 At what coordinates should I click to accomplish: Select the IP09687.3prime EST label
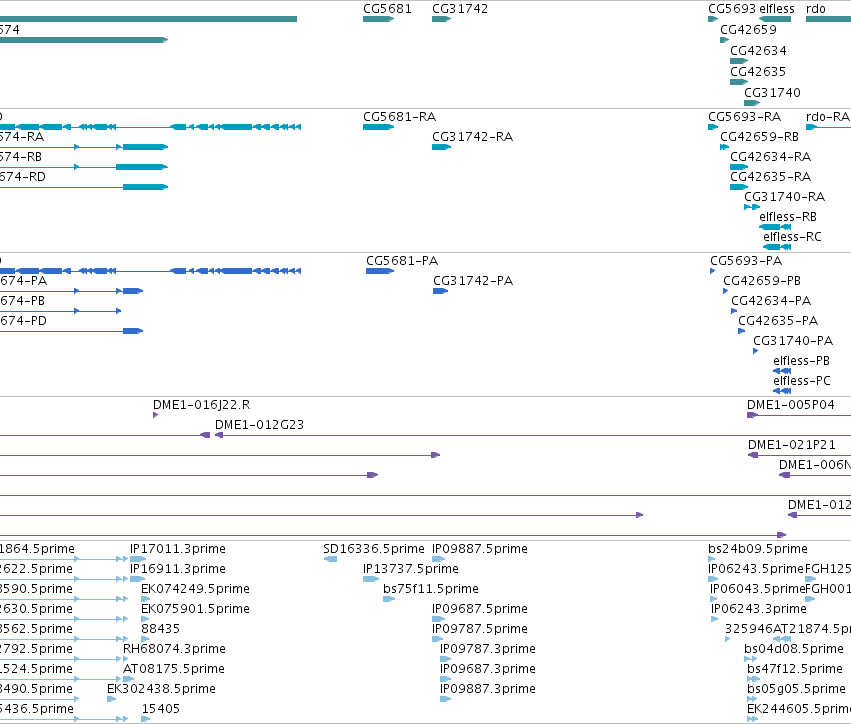pyautogui.click(x=487, y=669)
